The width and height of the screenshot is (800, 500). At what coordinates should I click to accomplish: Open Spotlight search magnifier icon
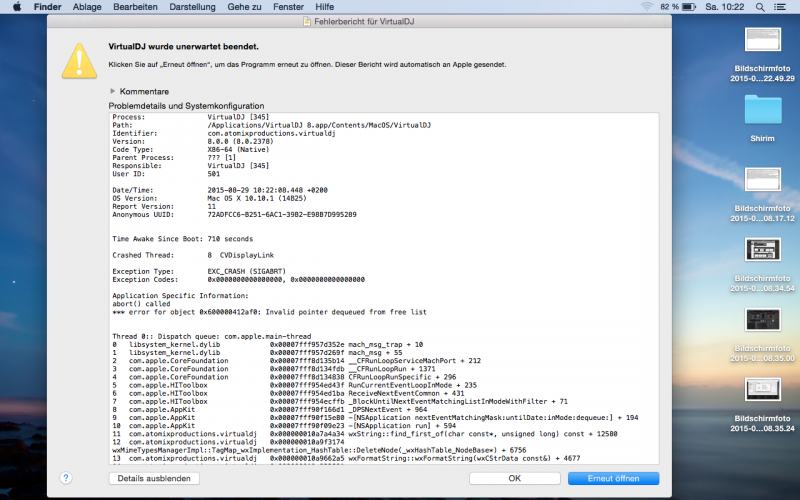pos(760,7)
